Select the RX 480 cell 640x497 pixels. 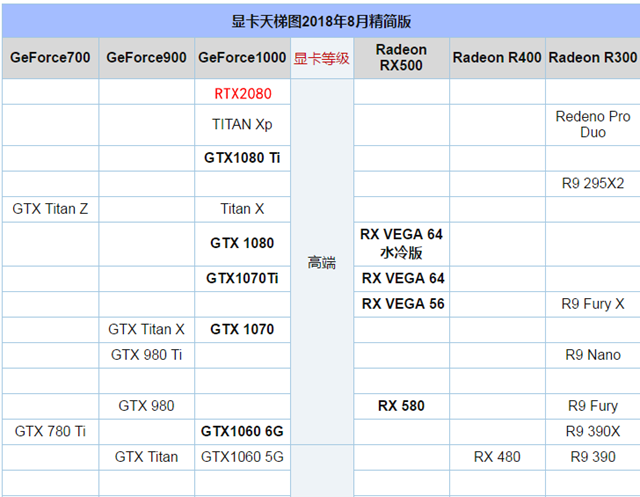(497, 457)
